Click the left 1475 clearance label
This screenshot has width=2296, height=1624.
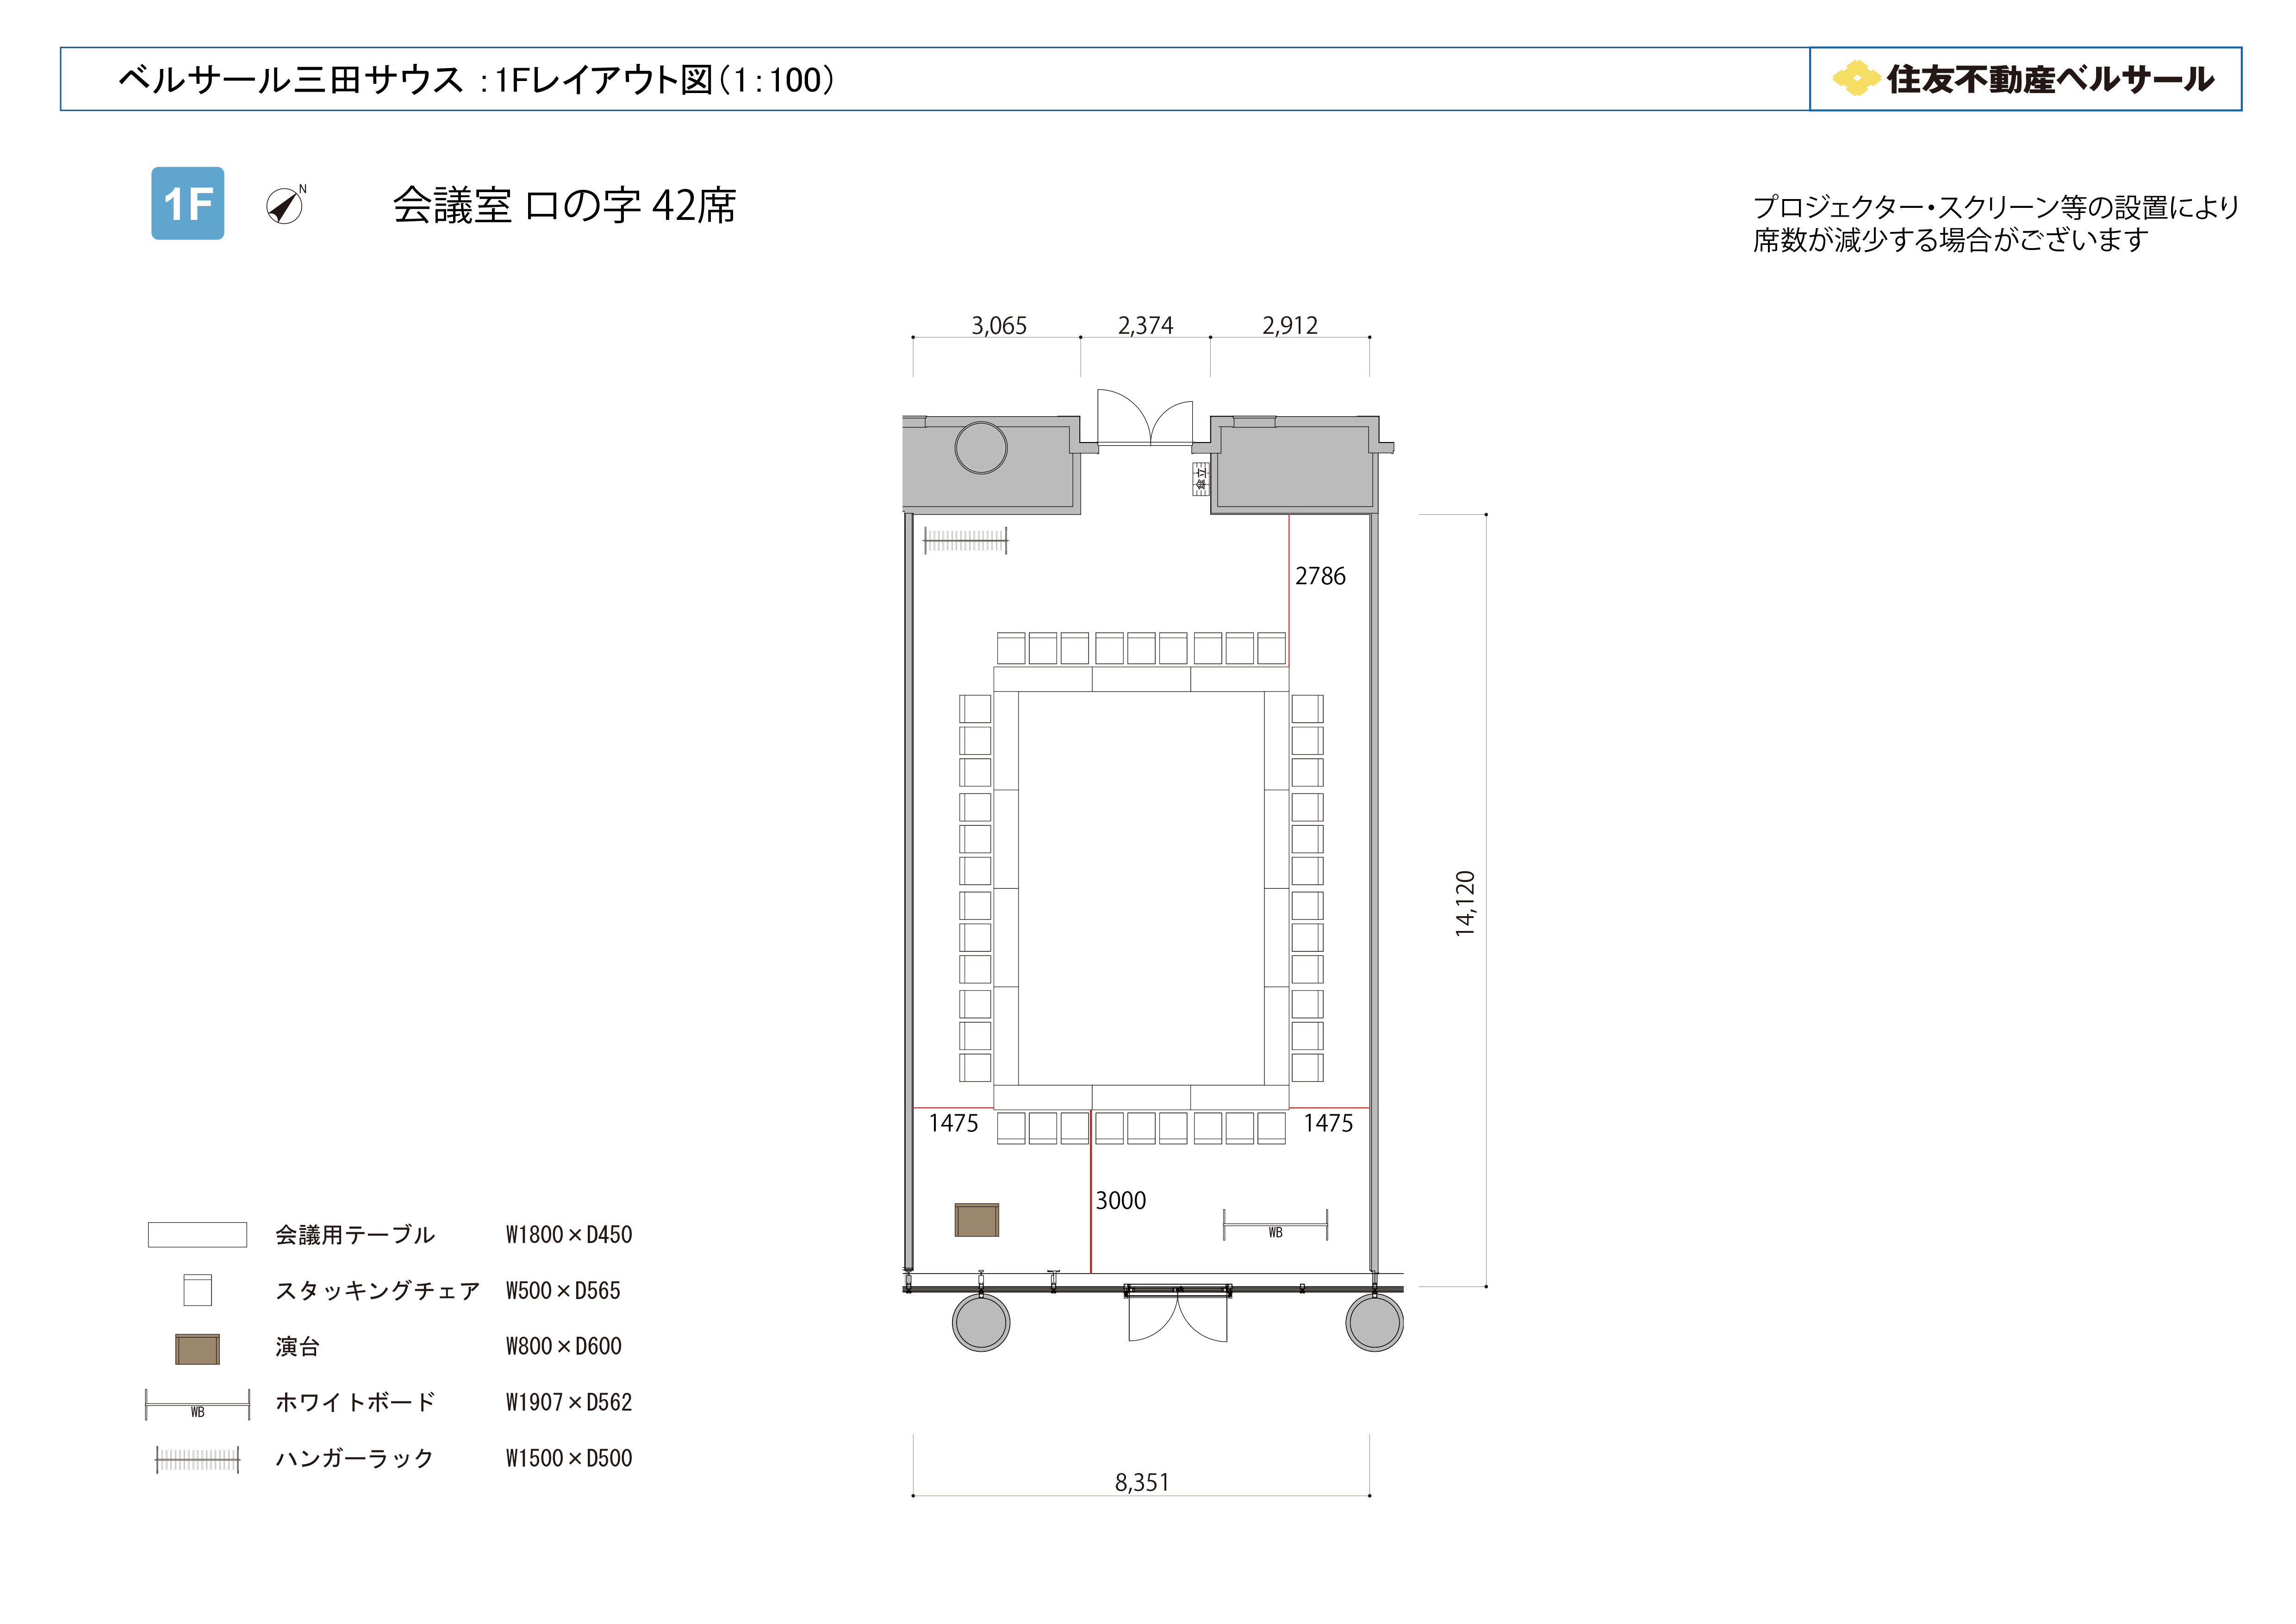953,1123
